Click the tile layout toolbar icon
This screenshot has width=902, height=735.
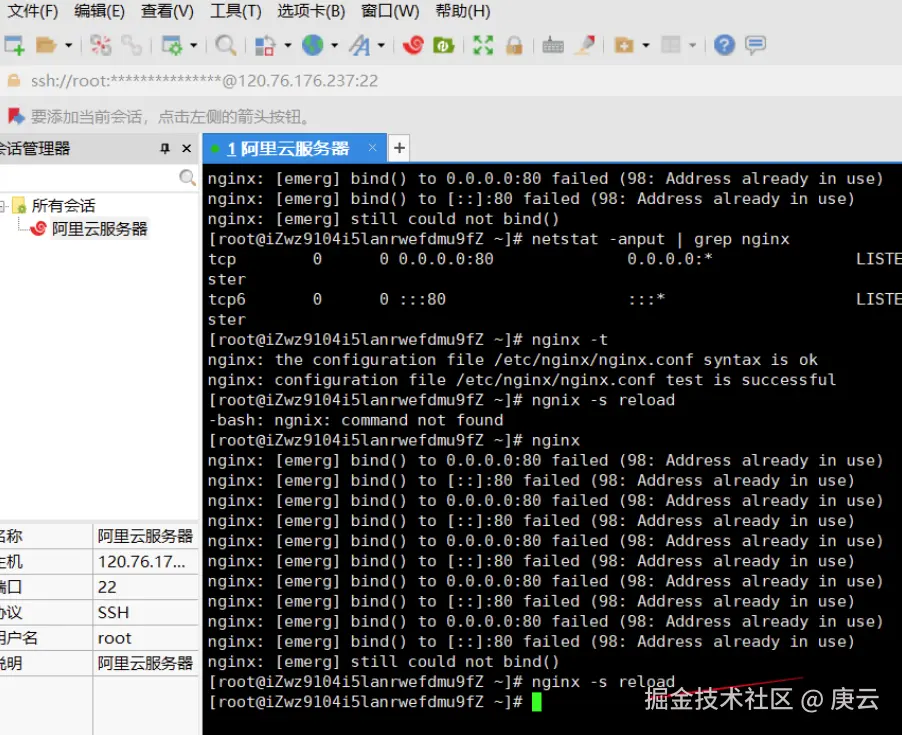pyautogui.click(x=671, y=45)
